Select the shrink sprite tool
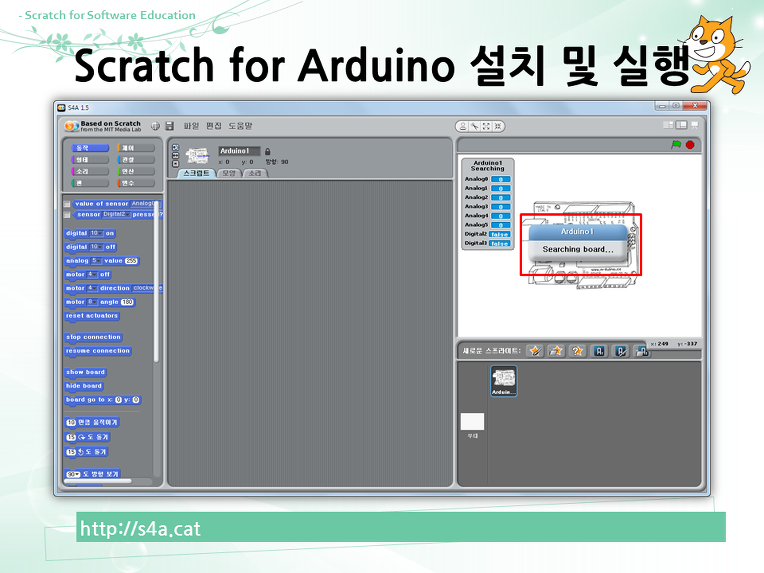 tap(497, 126)
